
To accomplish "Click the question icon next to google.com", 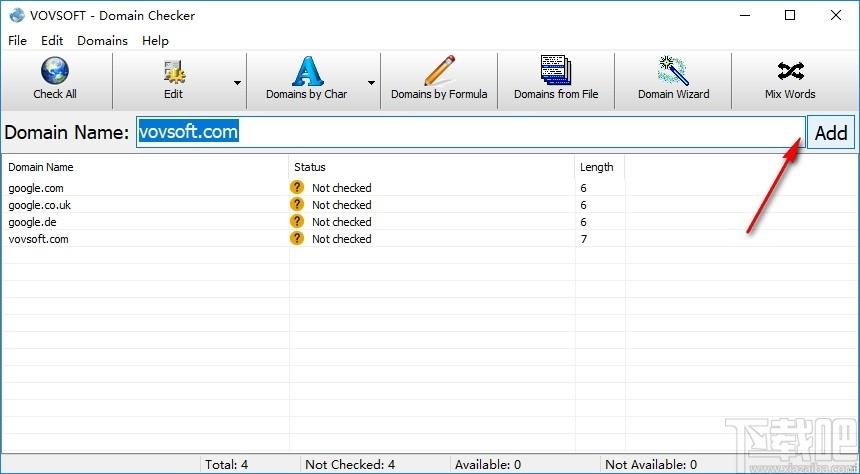I will point(297,188).
